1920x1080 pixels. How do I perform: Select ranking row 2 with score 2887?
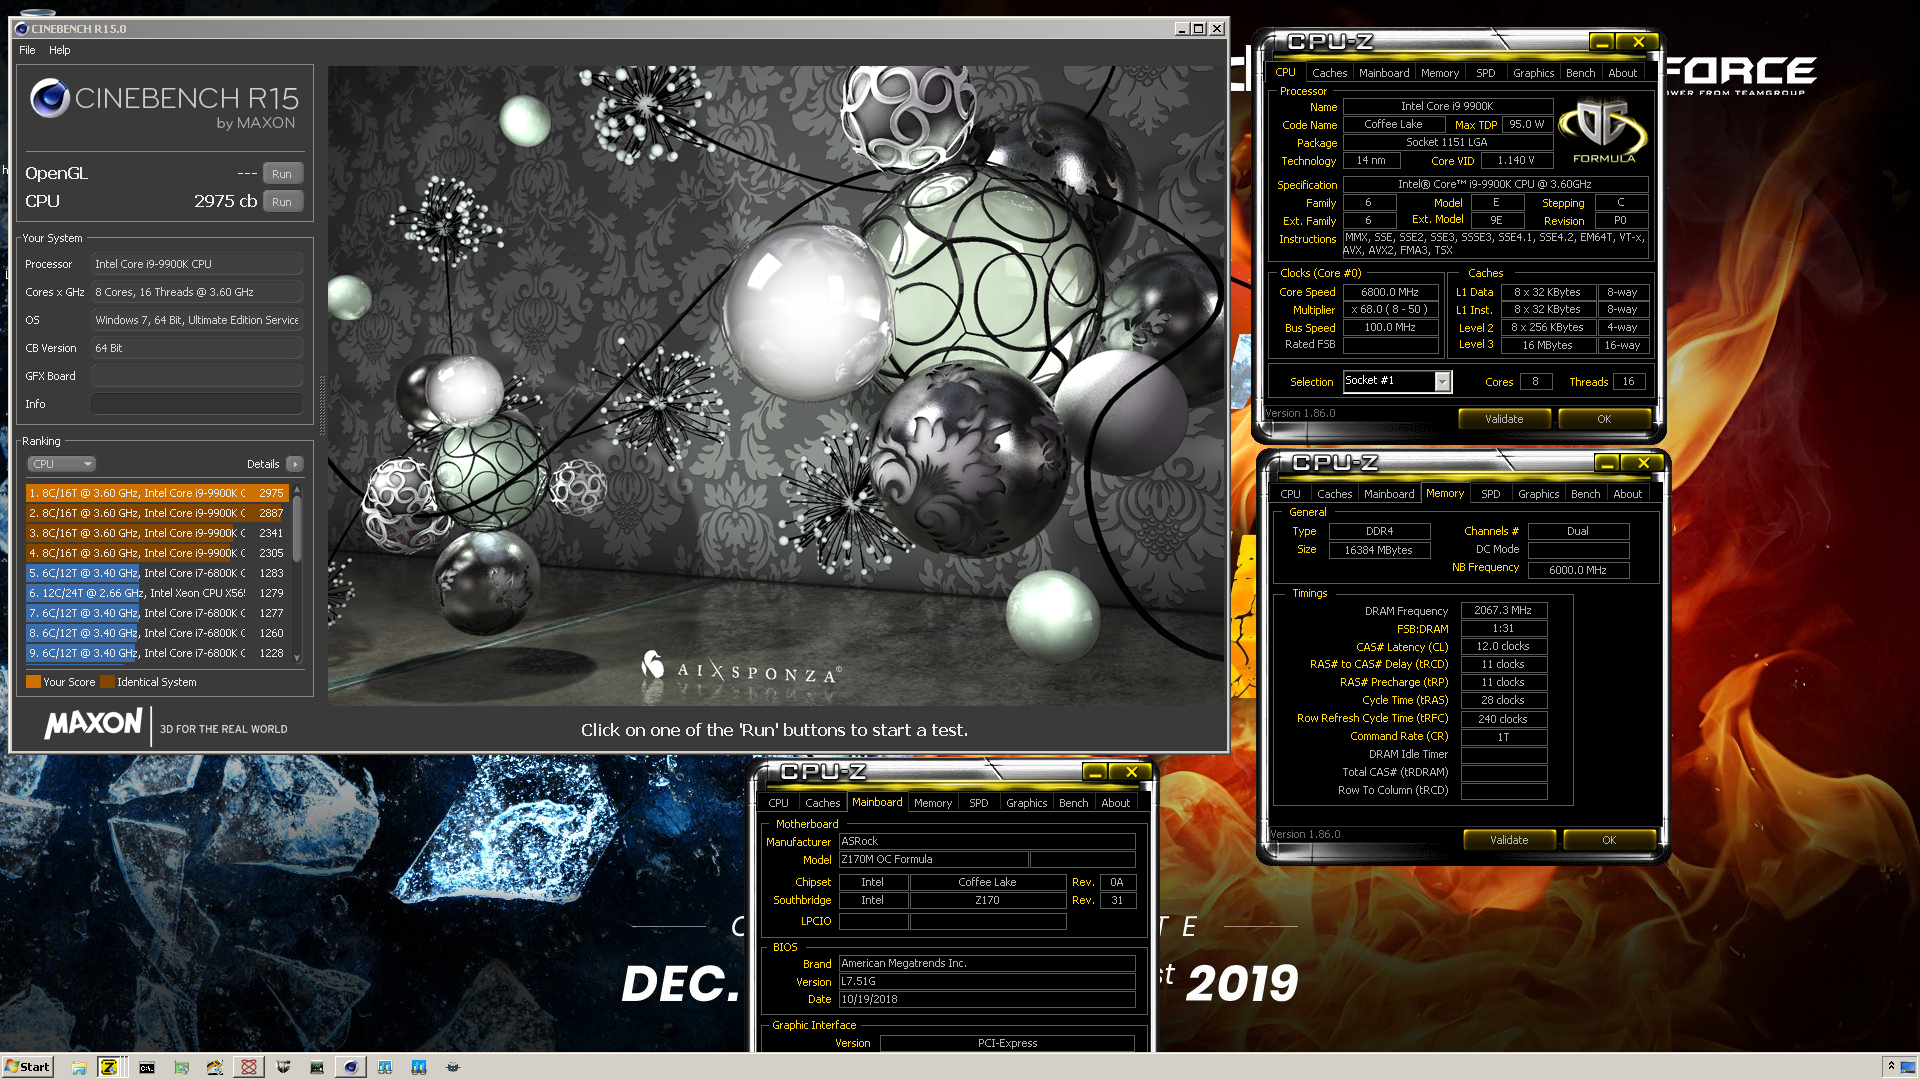(x=157, y=513)
